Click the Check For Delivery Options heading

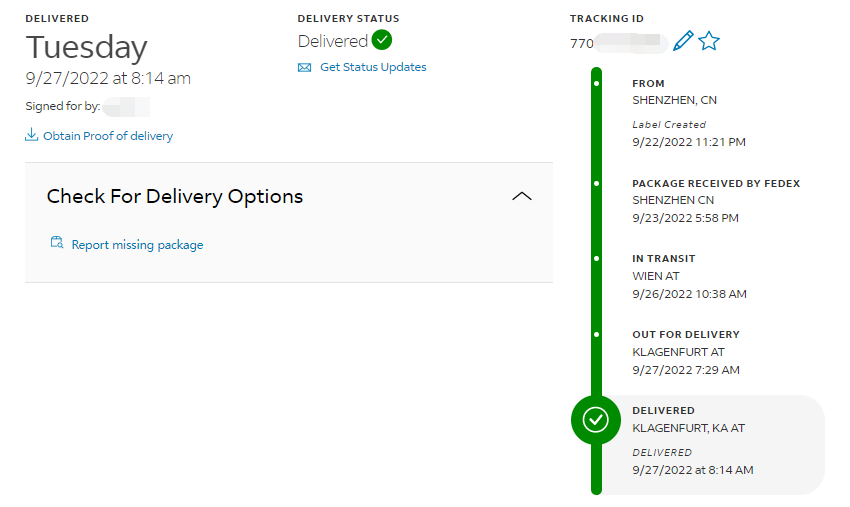175,196
